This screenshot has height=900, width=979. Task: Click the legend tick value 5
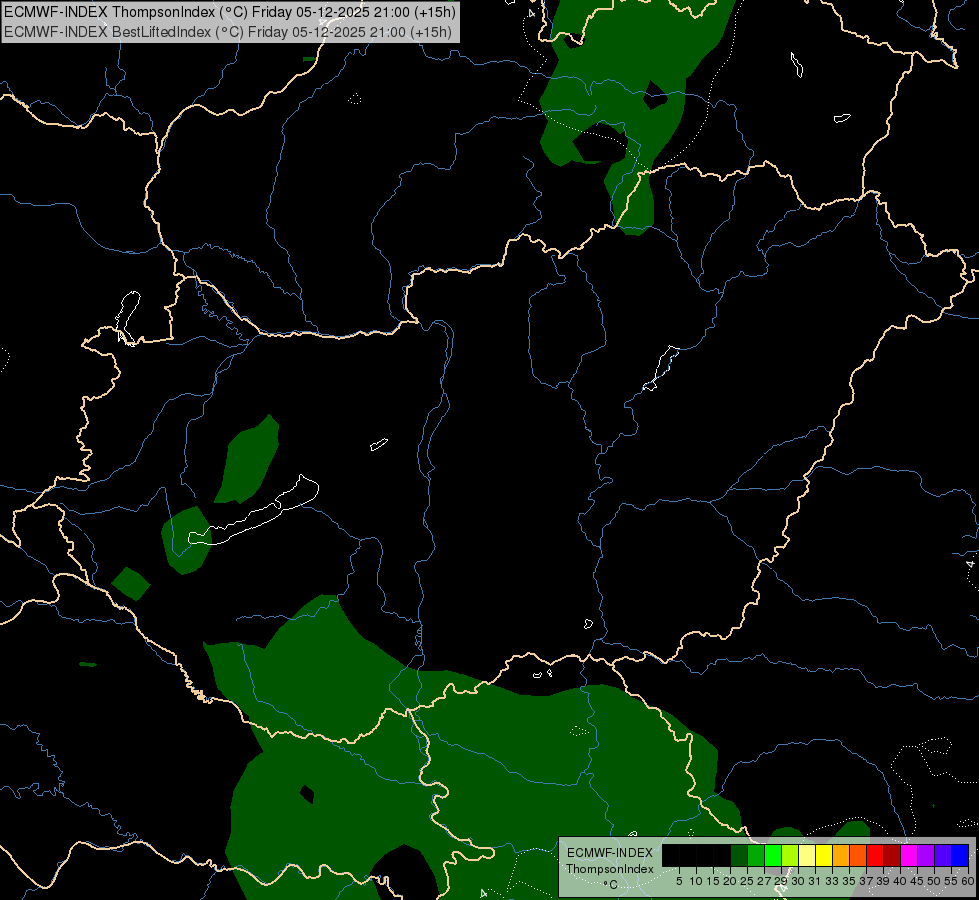pos(679,881)
